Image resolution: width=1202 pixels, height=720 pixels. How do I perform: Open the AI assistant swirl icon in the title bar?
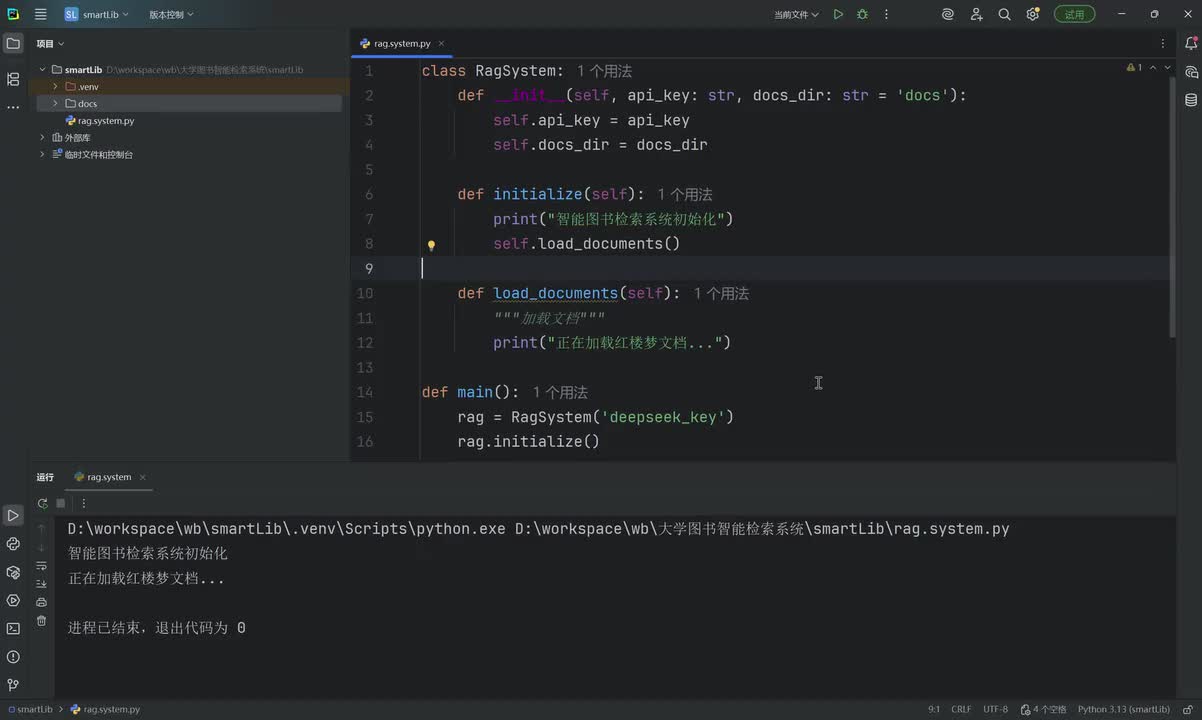pyautogui.click(x=948, y=14)
